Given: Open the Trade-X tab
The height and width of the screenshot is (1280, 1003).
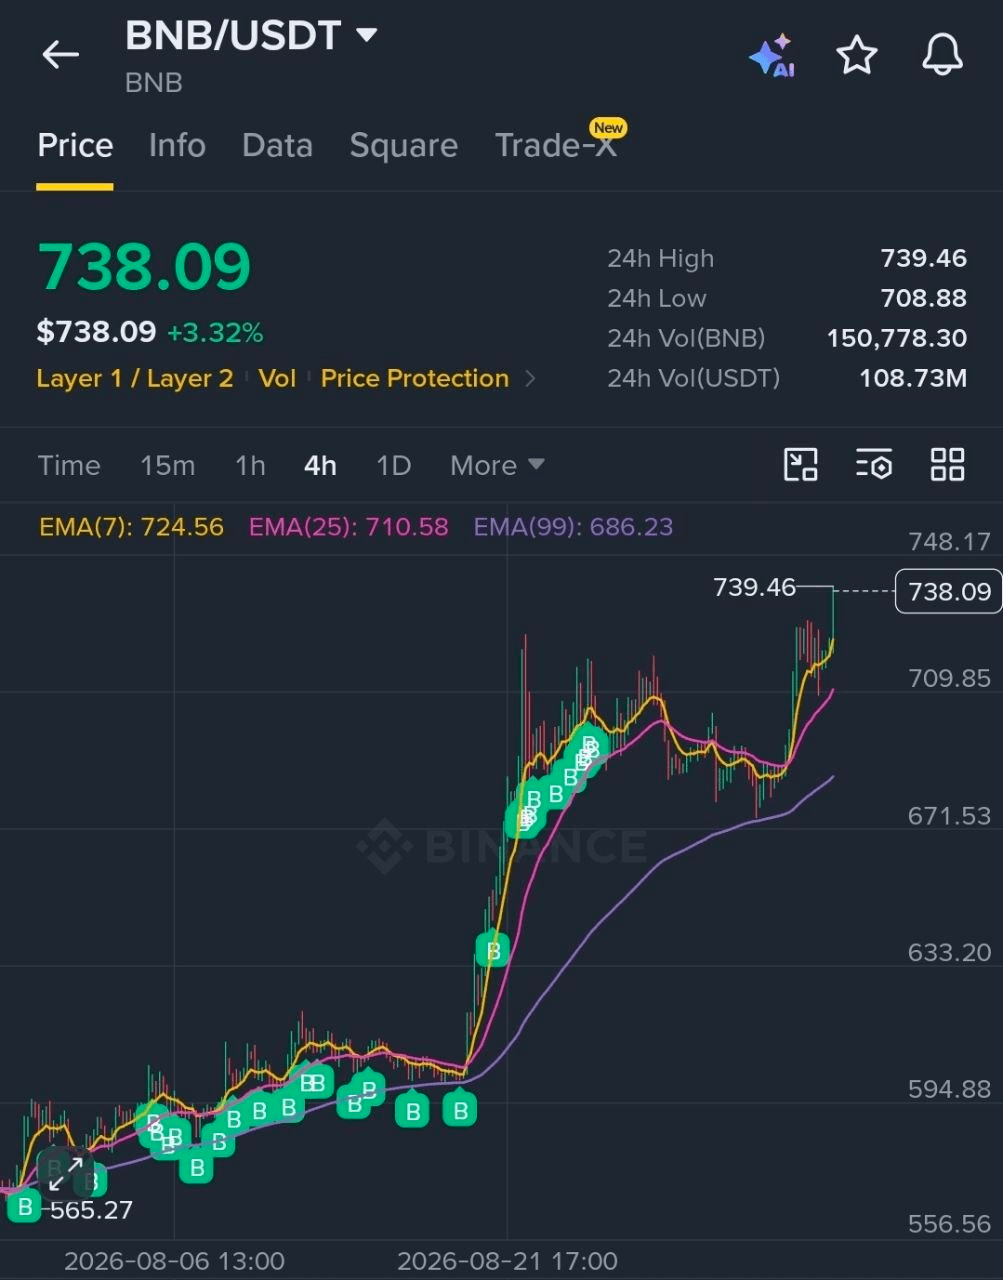Looking at the screenshot, I should 555,146.
